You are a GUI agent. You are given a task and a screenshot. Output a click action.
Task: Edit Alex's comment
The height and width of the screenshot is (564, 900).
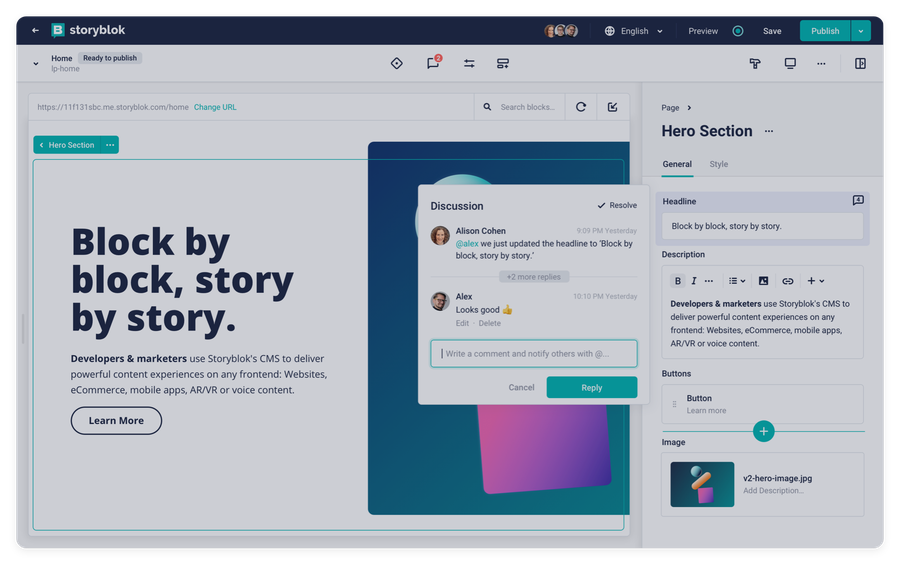(462, 324)
